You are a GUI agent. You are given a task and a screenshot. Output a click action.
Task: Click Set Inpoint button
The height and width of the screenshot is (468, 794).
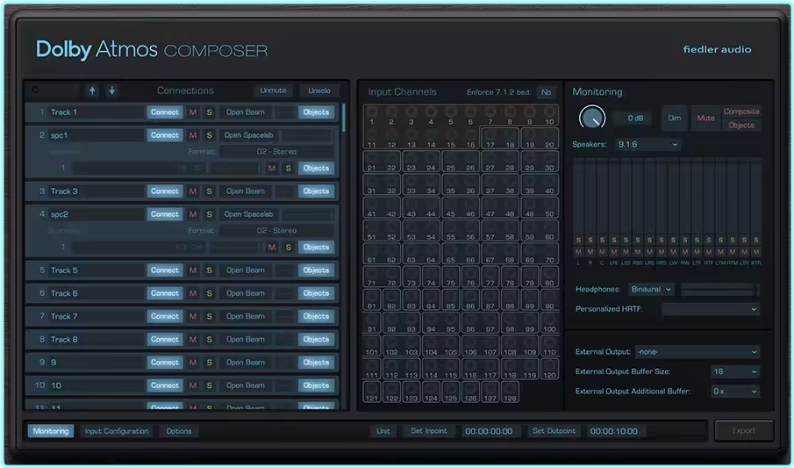click(x=429, y=431)
